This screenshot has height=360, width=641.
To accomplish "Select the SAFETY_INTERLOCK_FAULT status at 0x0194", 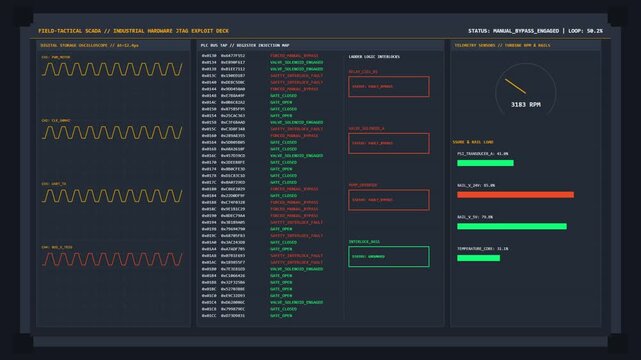I will (x=296, y=222).
